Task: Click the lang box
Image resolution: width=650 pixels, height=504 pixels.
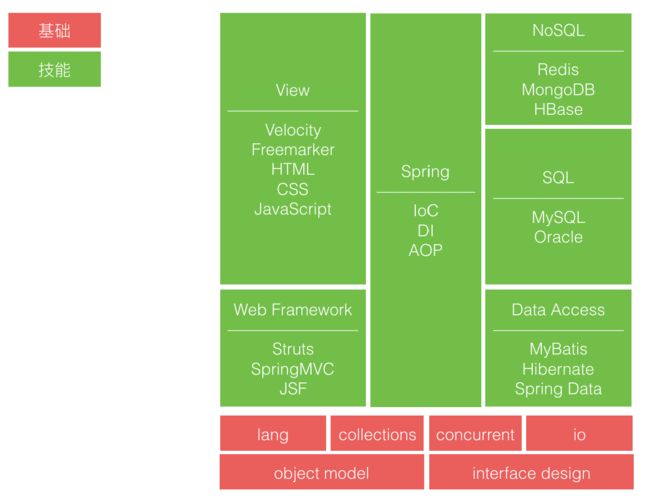Action: point(273,433)
